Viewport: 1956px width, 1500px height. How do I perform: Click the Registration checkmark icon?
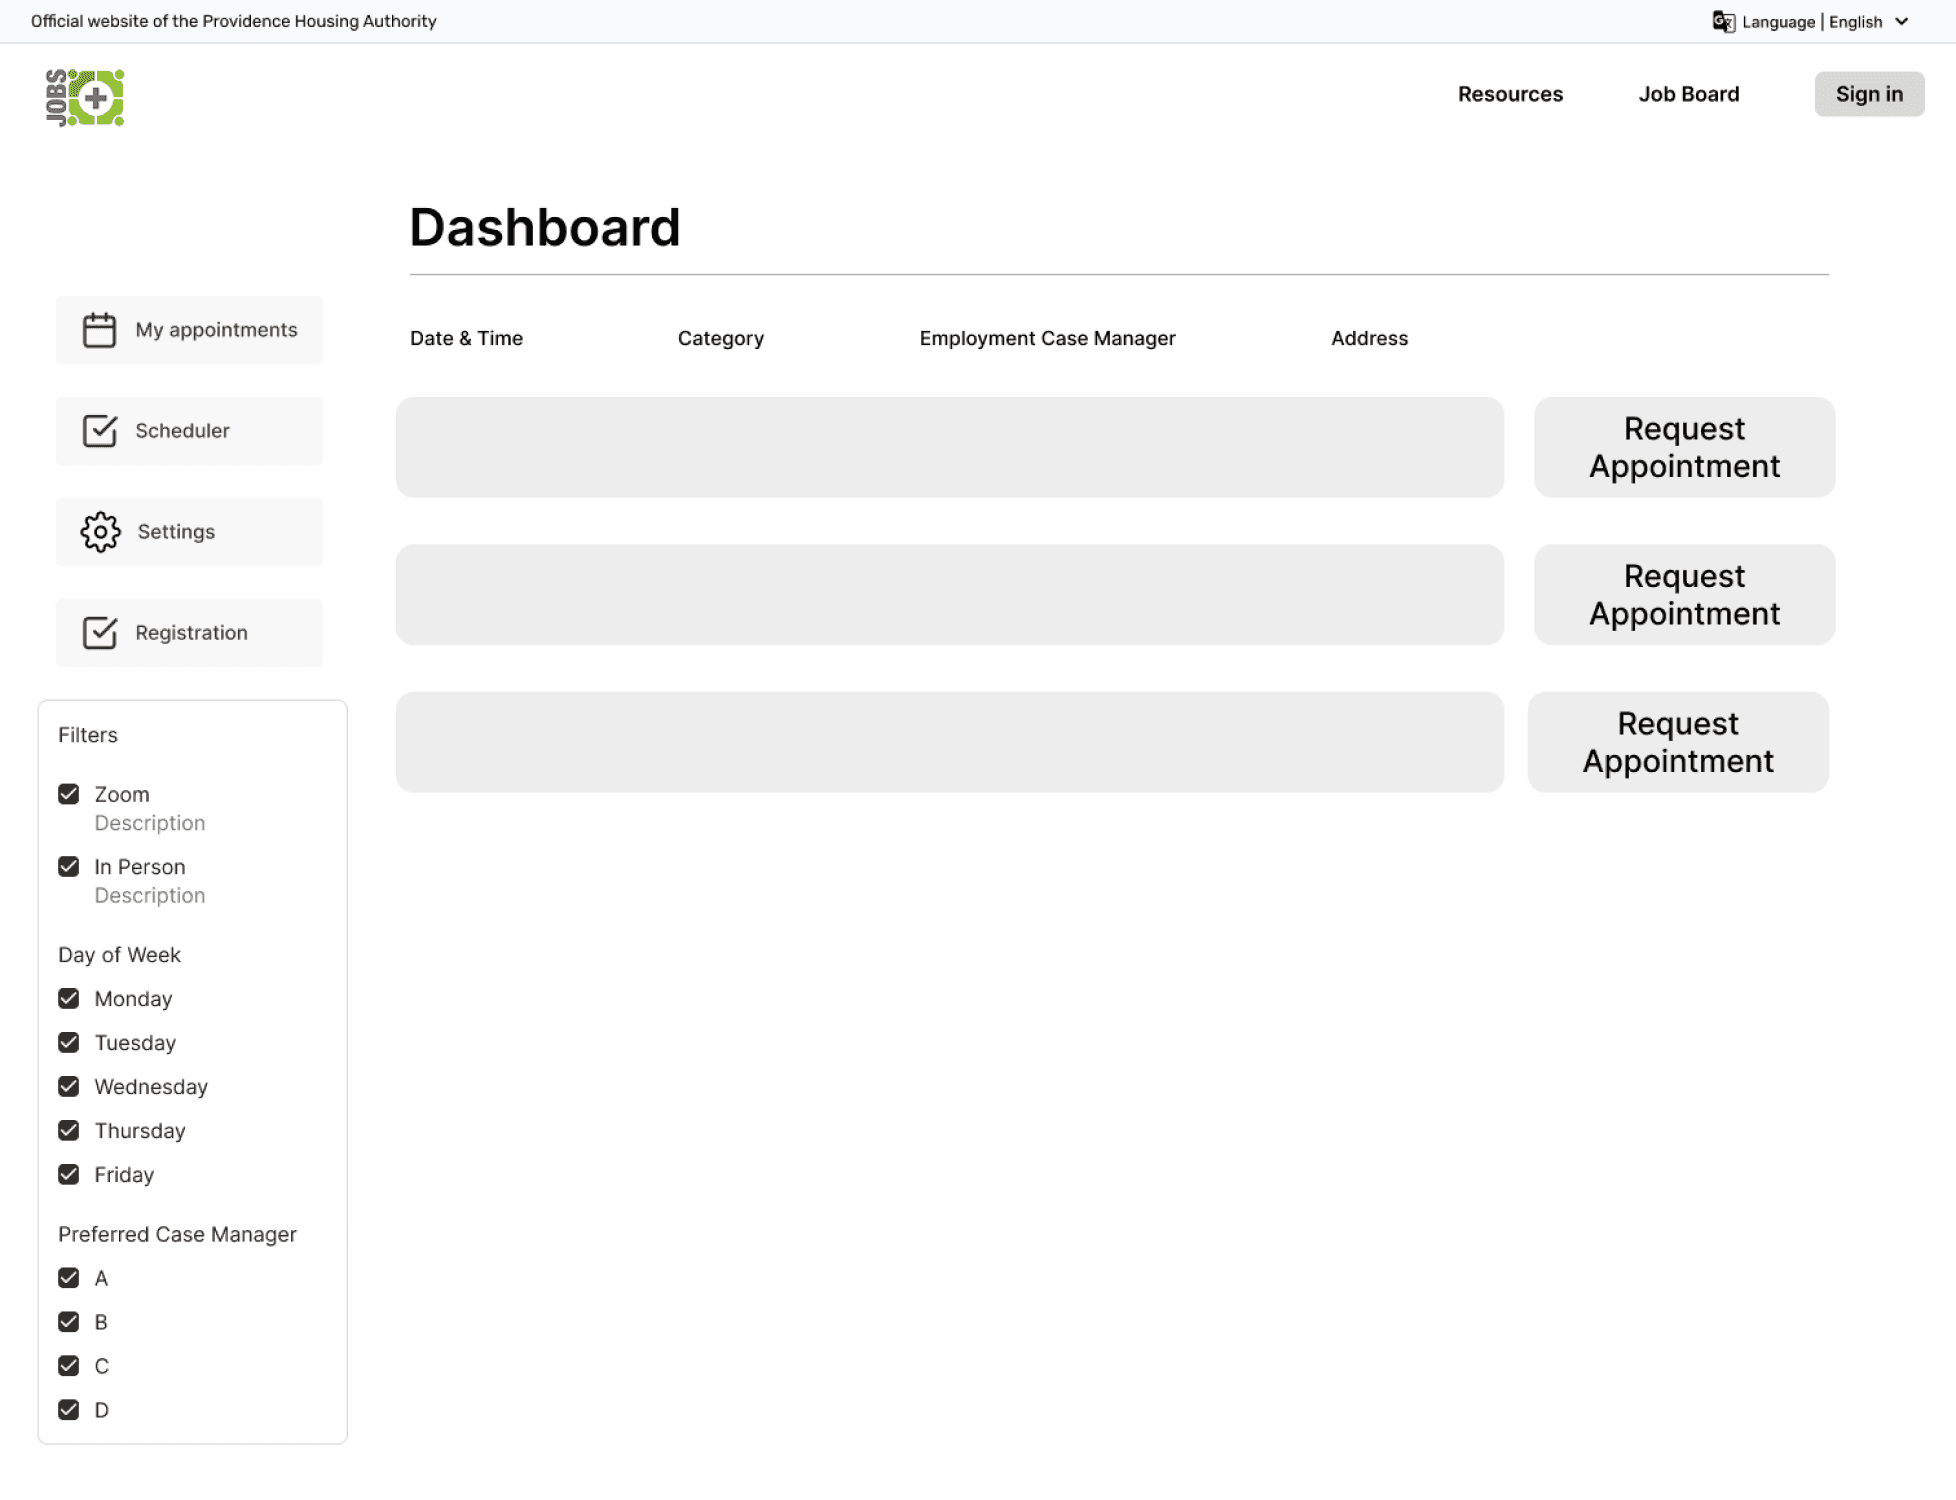click(x=99, y=633)
